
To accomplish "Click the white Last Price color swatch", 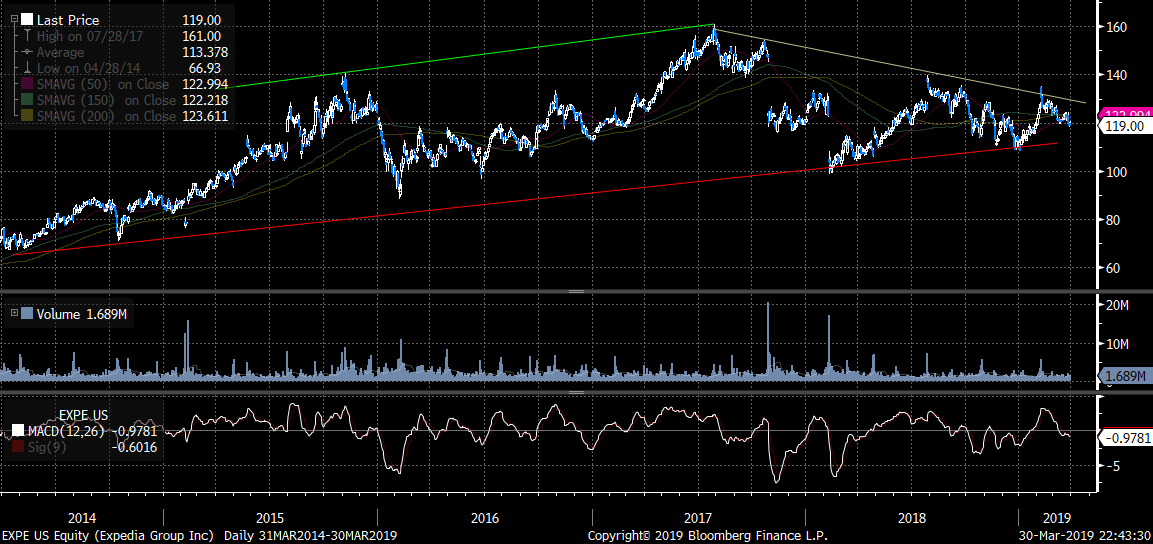I will 27,20.
